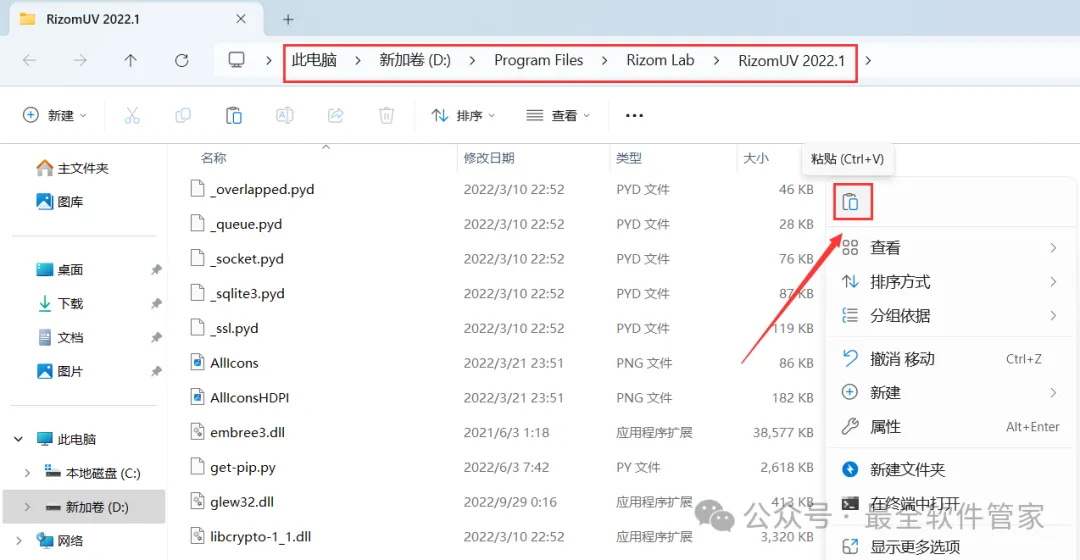This screenshot has width=1080, height=560.
Task: Open View (查看) submenu in context menu
Action: point(951,248)
